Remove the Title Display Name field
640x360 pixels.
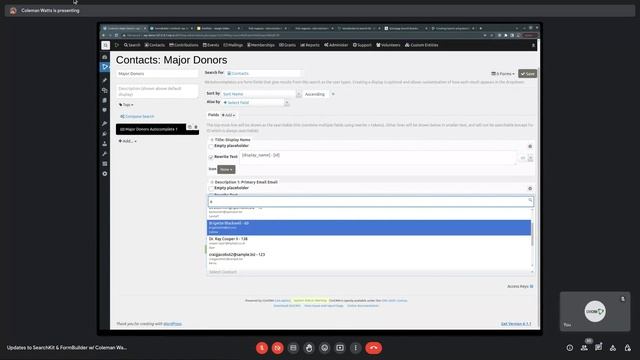click(x=530, y=146)
